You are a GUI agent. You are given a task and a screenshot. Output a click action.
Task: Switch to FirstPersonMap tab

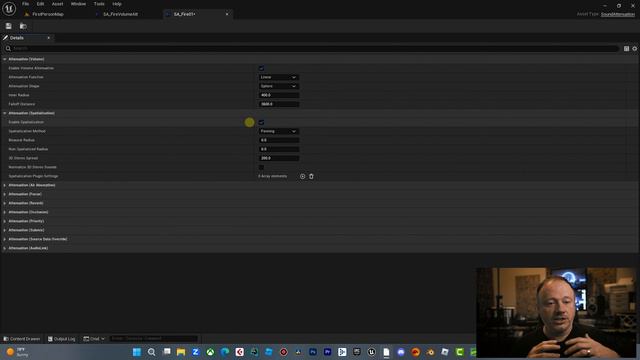pos(48,14)
